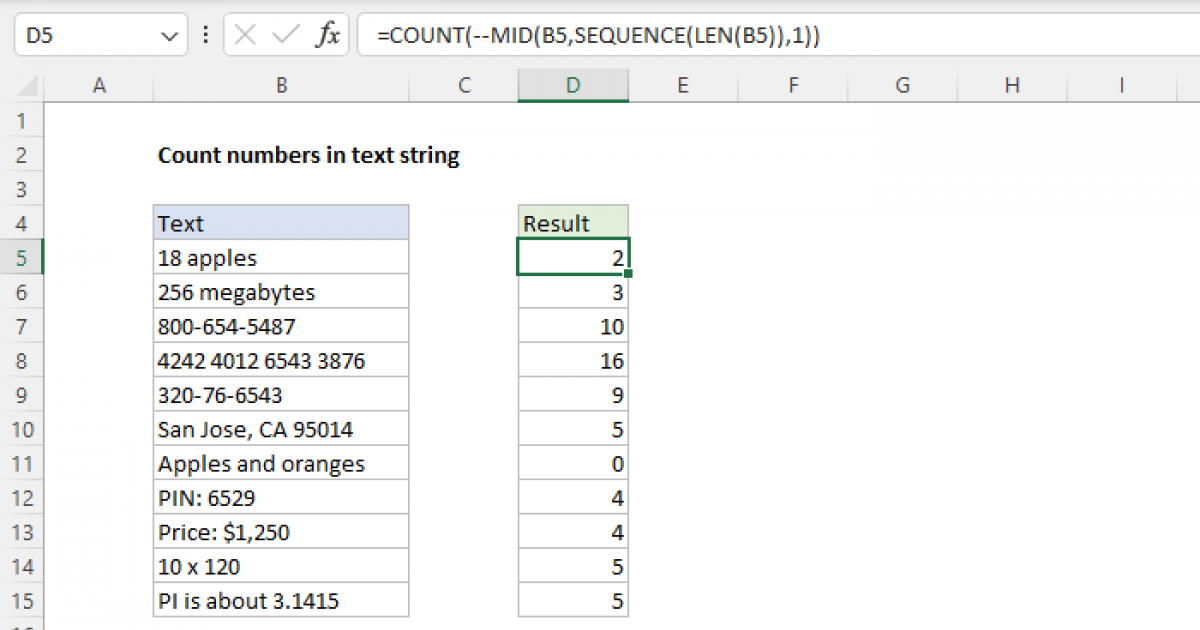
Task: Select column B header
Action: [x=281, y=85]
